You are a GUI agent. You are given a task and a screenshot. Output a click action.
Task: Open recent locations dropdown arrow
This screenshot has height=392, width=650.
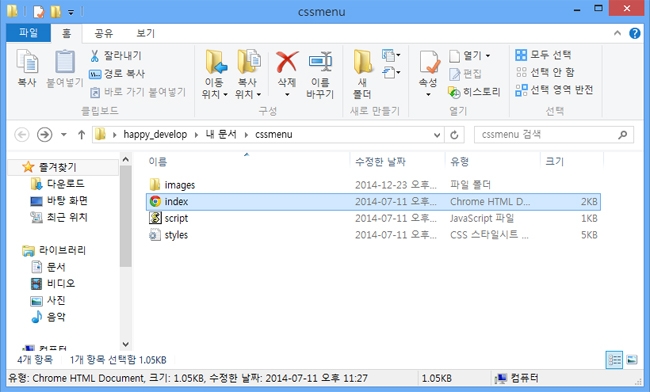point(63,135)
